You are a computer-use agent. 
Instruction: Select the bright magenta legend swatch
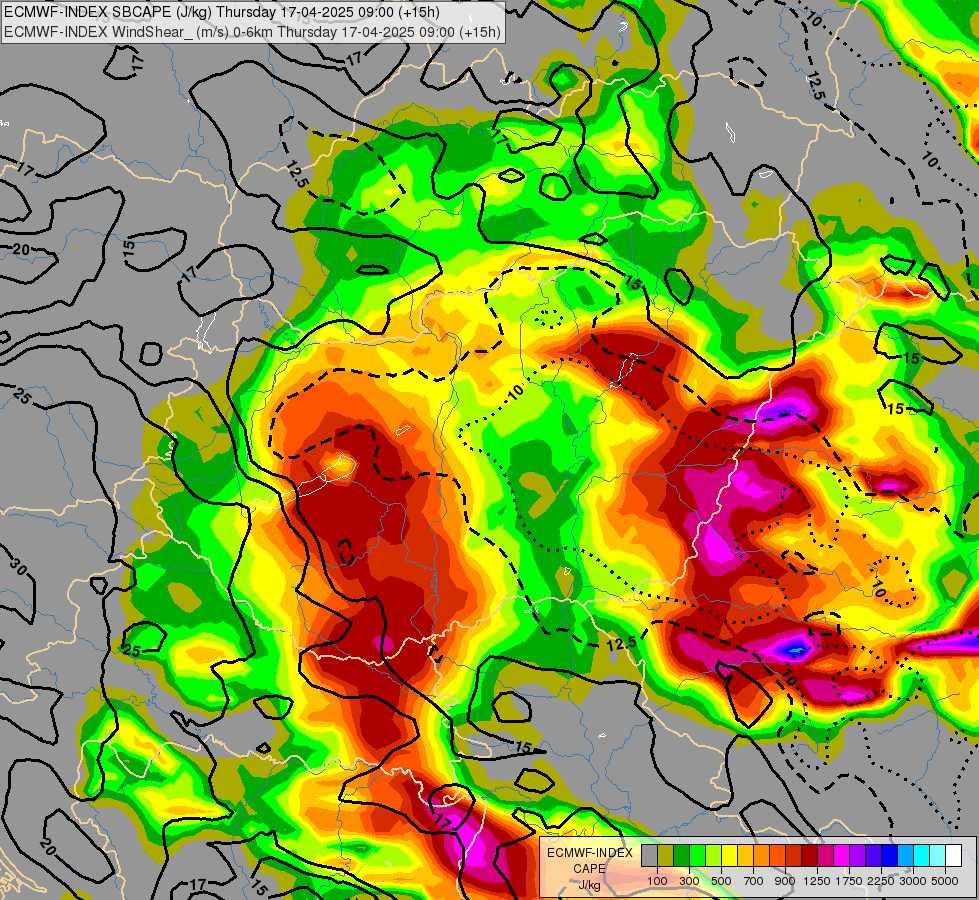(x=842, y=856)
